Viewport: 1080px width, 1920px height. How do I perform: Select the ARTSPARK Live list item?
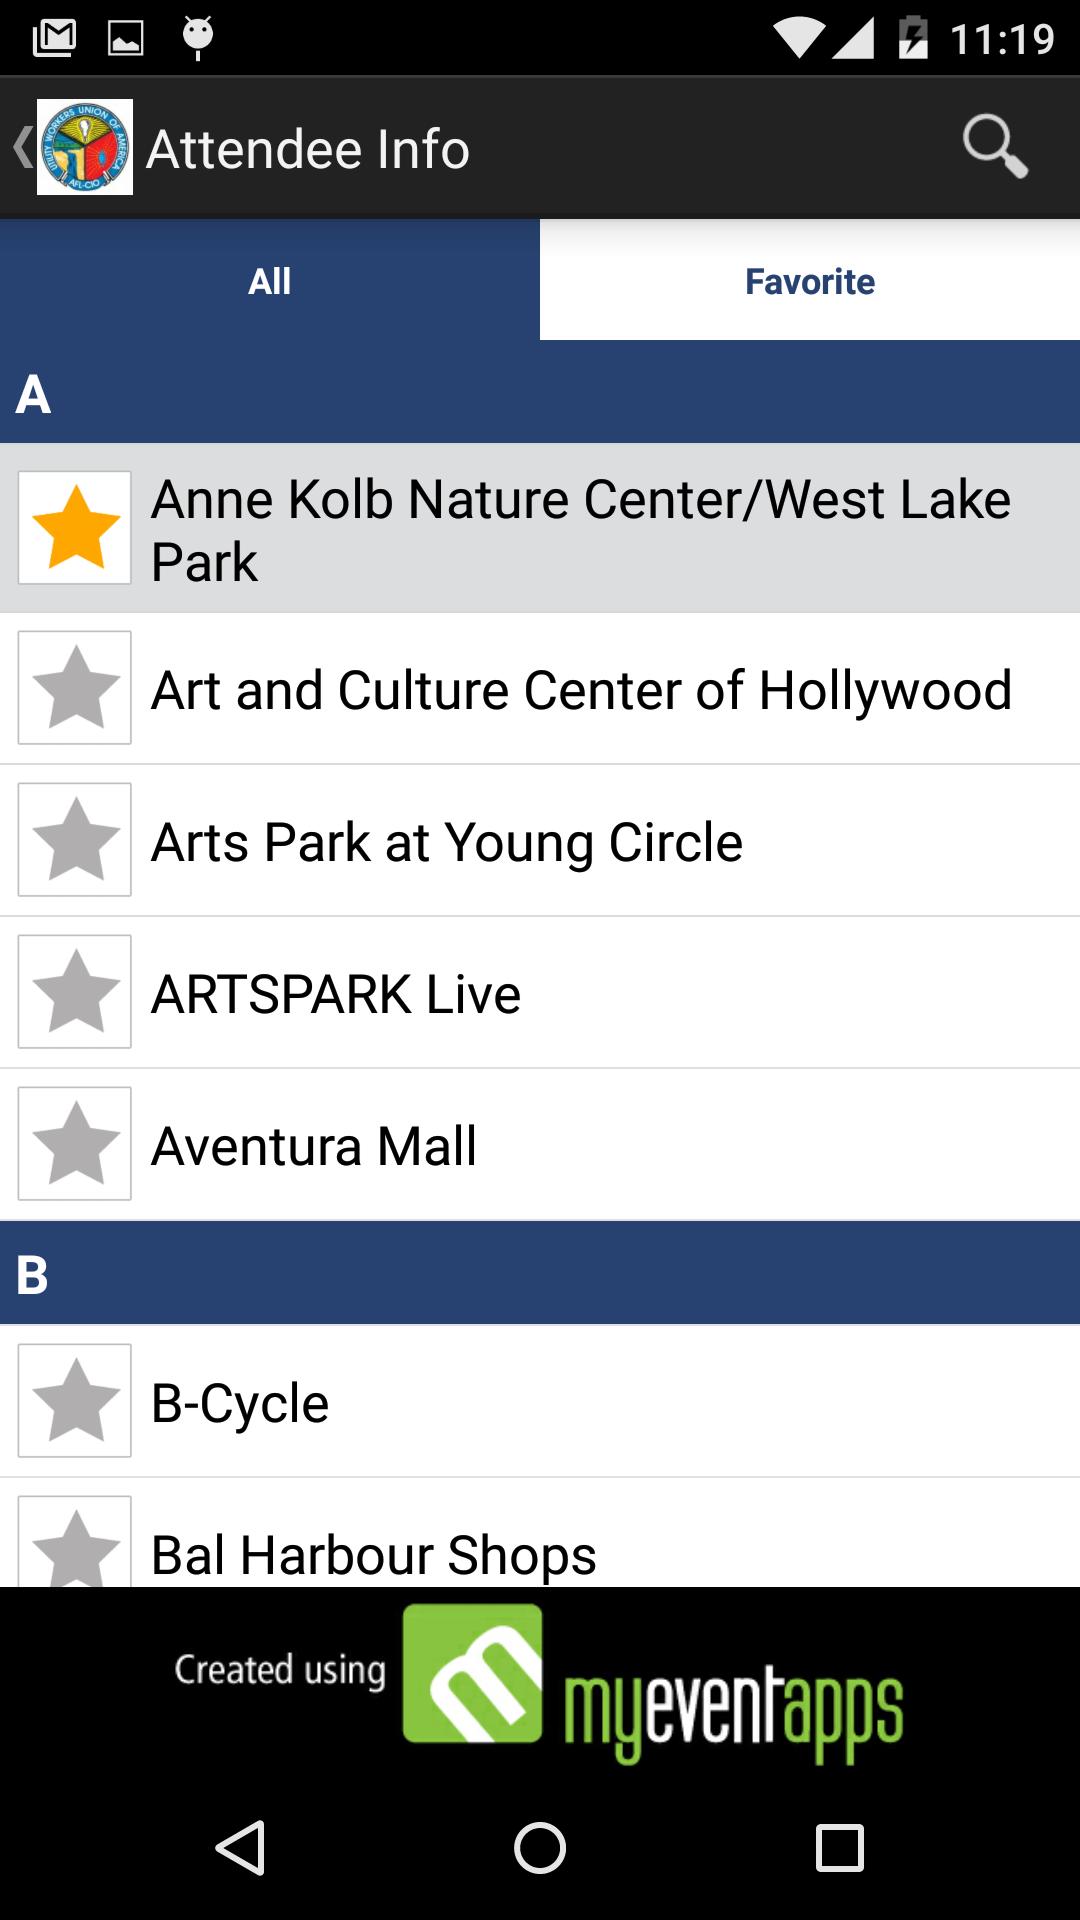(x=540, y=993)
